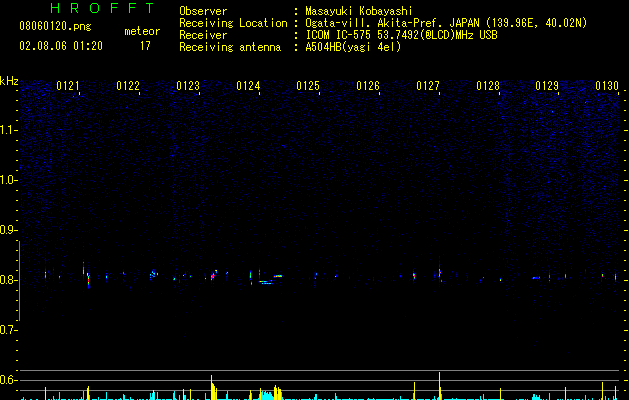629x400 pixels.
Task: Select the A504HB(yagi 4el) antenna text
Action: pyautogui.click(x=353, y=47)
